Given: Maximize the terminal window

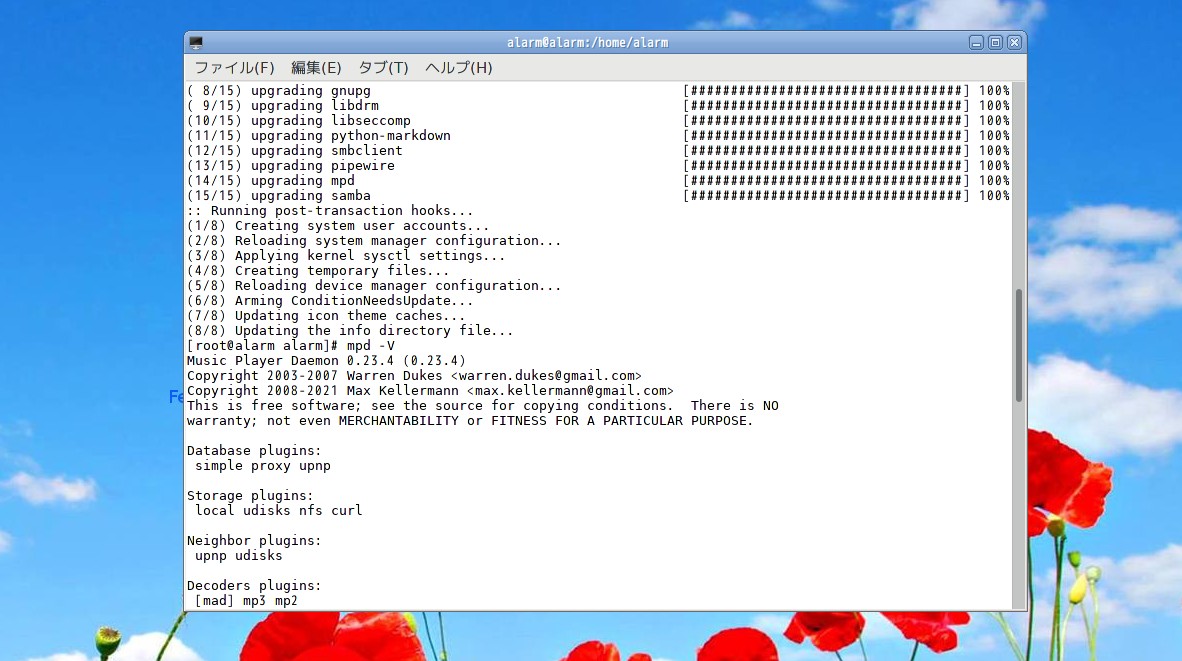Looking at the screenshot, I should tap(995, 43).
